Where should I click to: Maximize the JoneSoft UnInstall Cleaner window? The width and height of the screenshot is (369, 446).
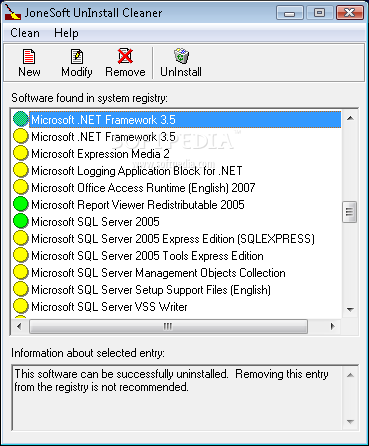tap(319, 13)
